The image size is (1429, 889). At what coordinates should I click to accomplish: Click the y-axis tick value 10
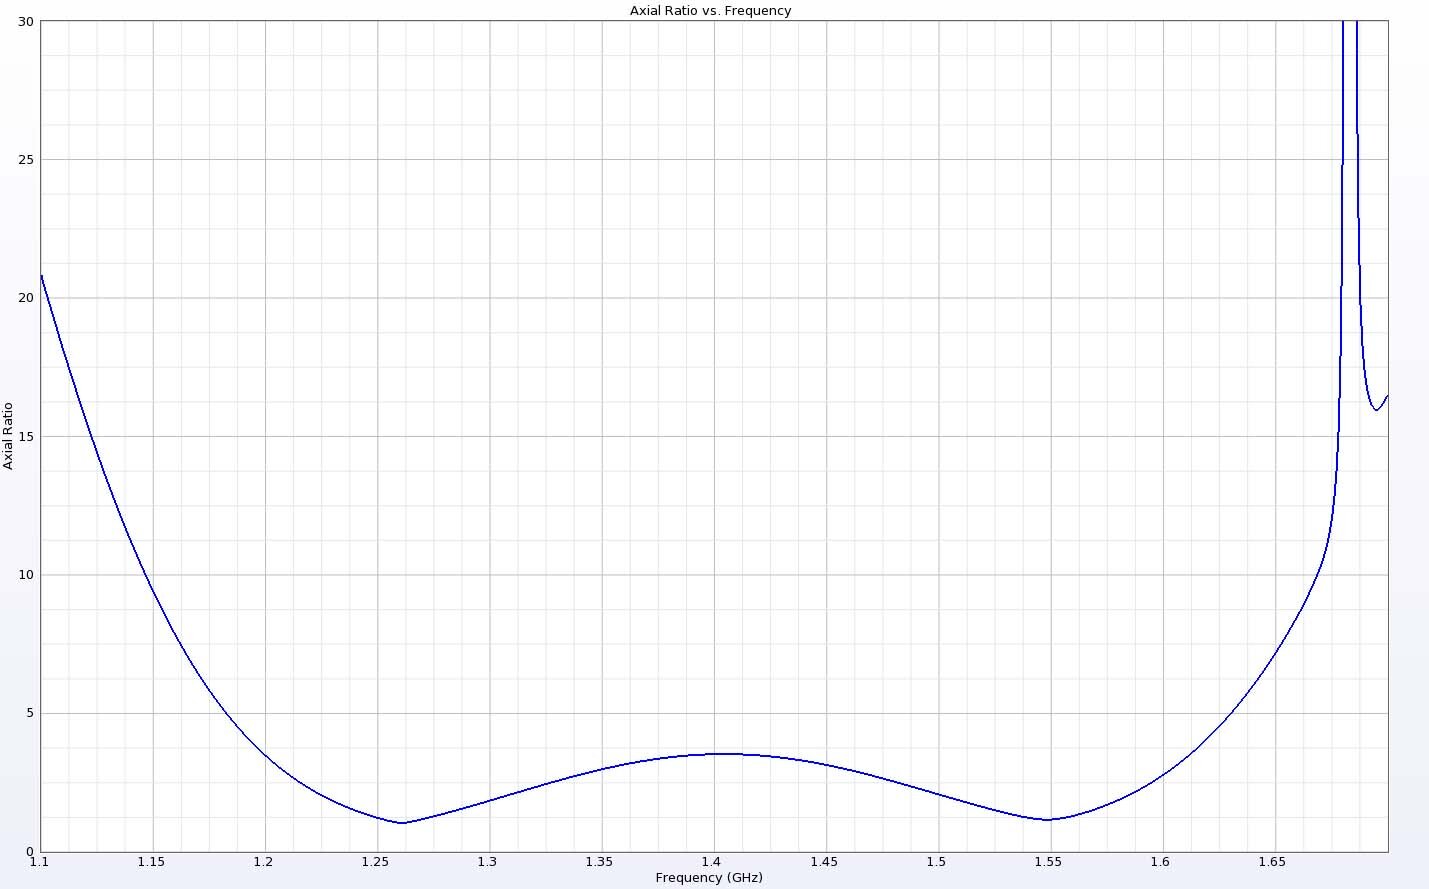[x=26, y=575]
